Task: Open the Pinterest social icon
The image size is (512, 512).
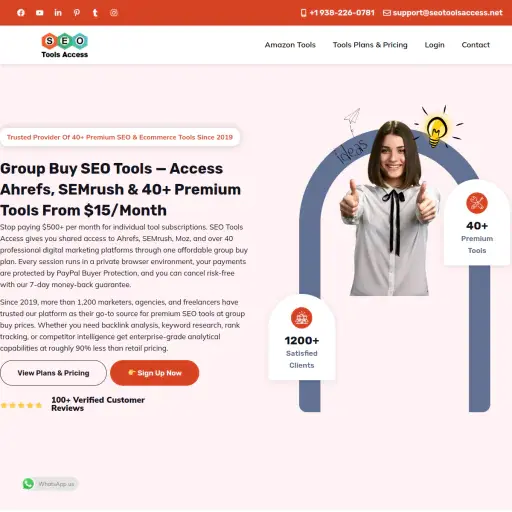Action: point(77,13)
